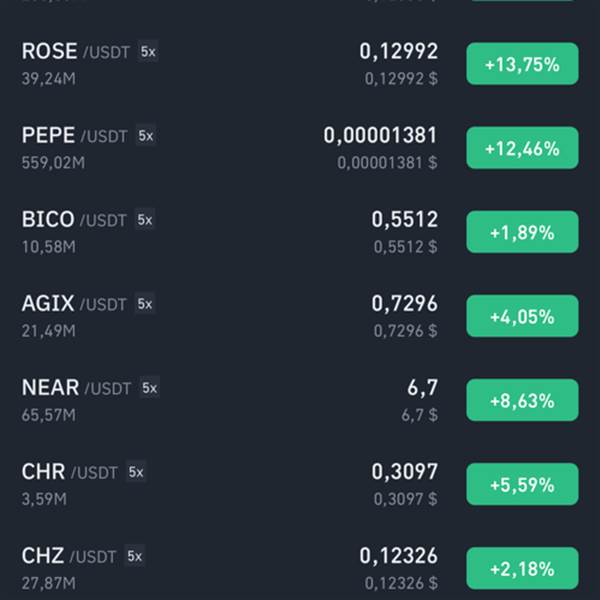The width and height of the screenshot is (600, 600).
Task: Select the PEPE/USDT pair row
Action: (x=300, y=148)
